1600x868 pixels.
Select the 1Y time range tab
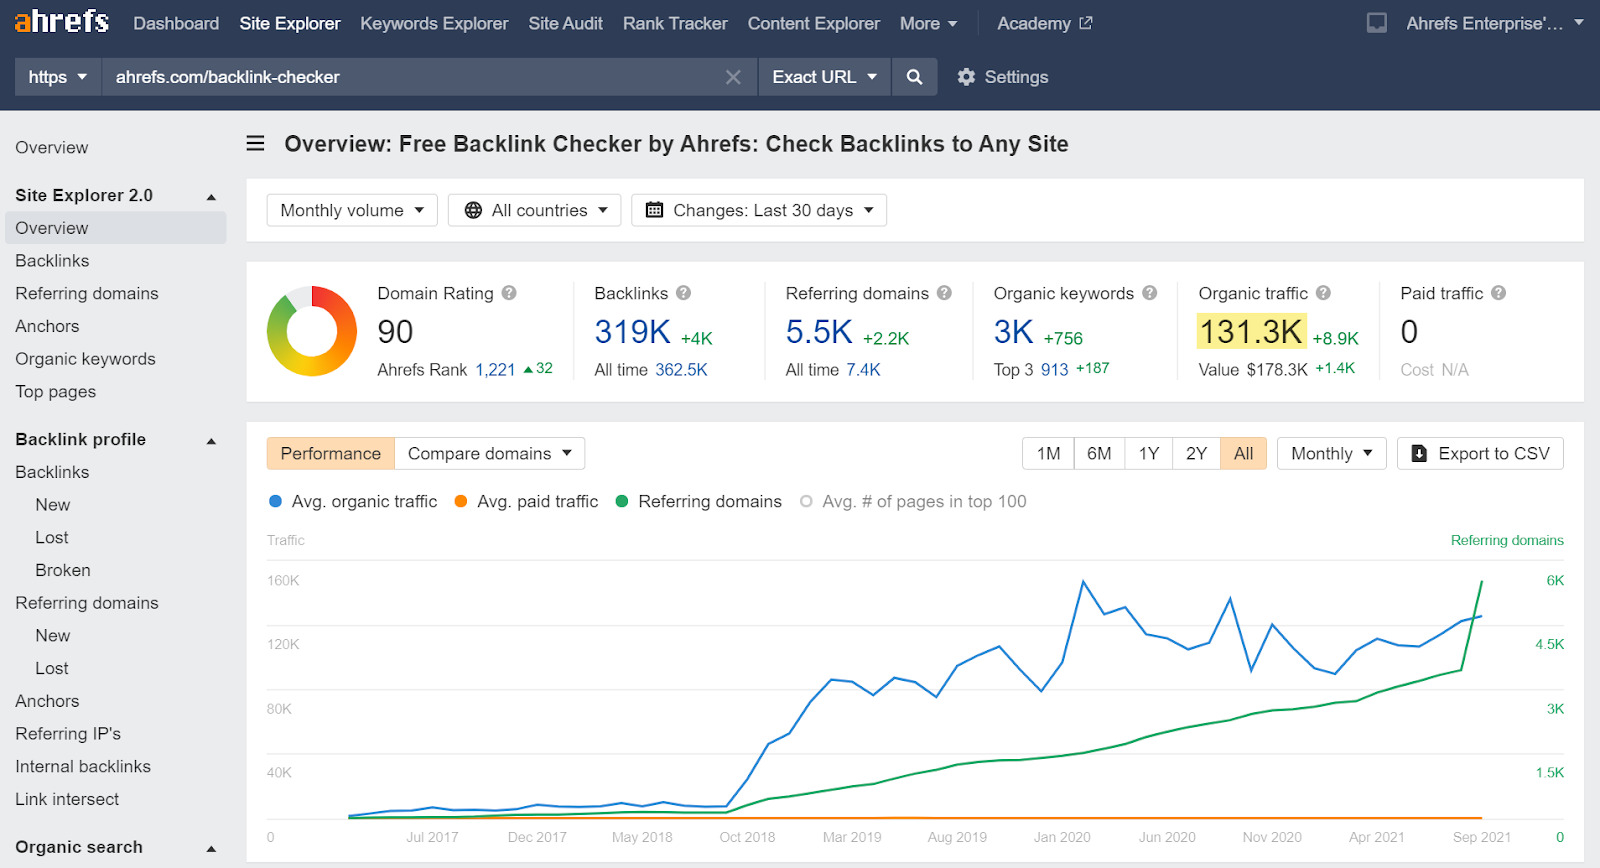click(x=1148, y=454)
